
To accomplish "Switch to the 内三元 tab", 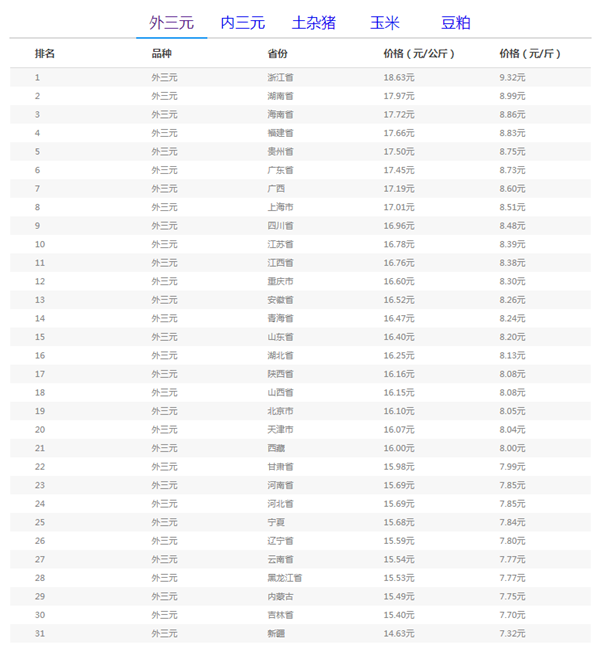I will click(x=243, y=22).
